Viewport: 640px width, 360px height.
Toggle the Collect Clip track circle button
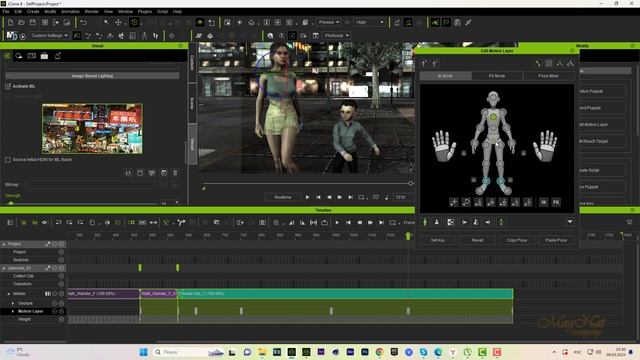61,276
